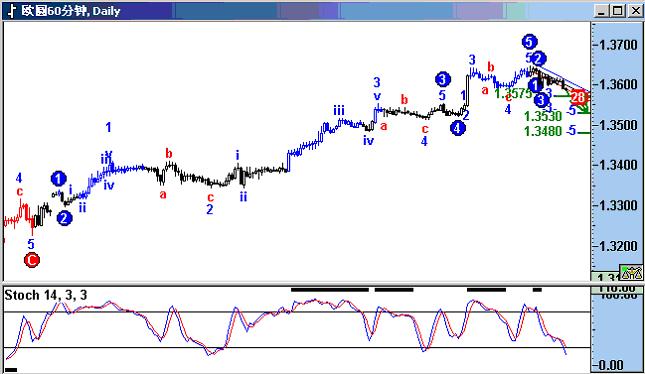The image size is (645, 374).
Task: Click the chart window title bar icon
Action: tap(12, 11)
